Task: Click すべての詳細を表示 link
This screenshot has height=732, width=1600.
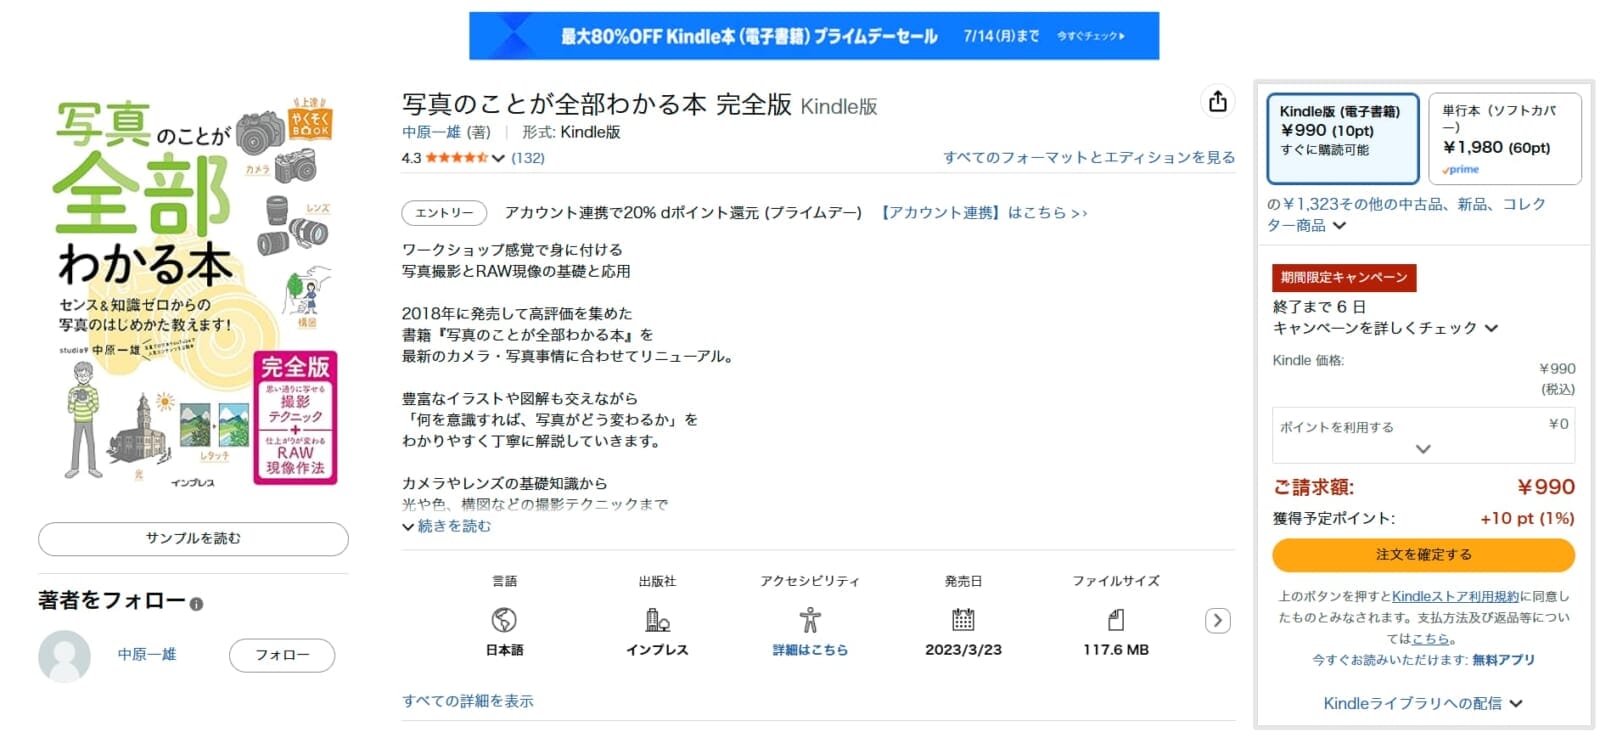Action: click(x=468, y=701)
